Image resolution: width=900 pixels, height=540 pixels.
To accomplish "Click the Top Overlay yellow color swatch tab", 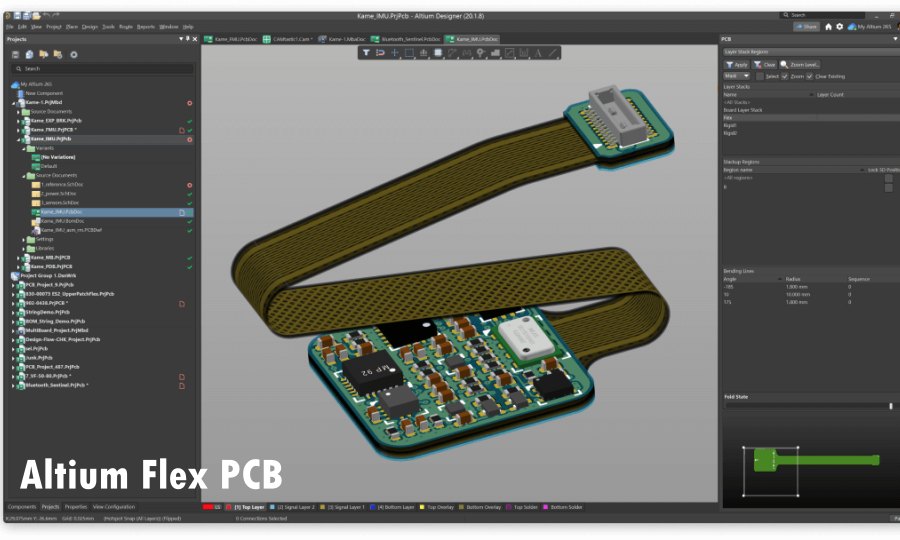I will [x=422, y=507].
